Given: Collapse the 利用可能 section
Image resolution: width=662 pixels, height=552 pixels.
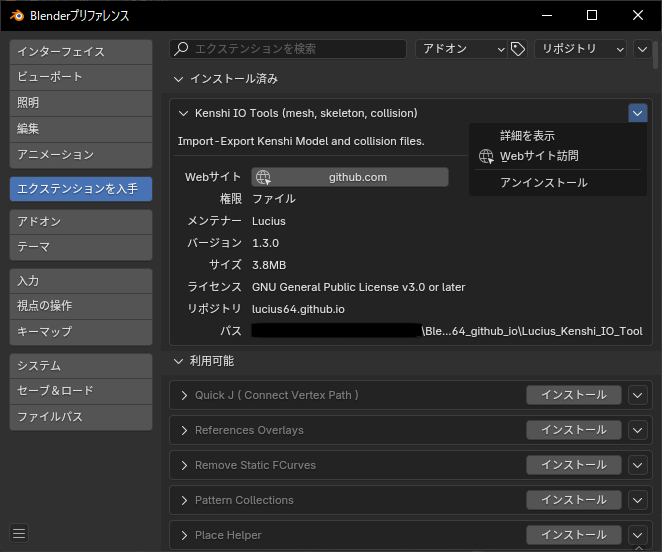Looking at the screenshot, I should coord(179,361).
